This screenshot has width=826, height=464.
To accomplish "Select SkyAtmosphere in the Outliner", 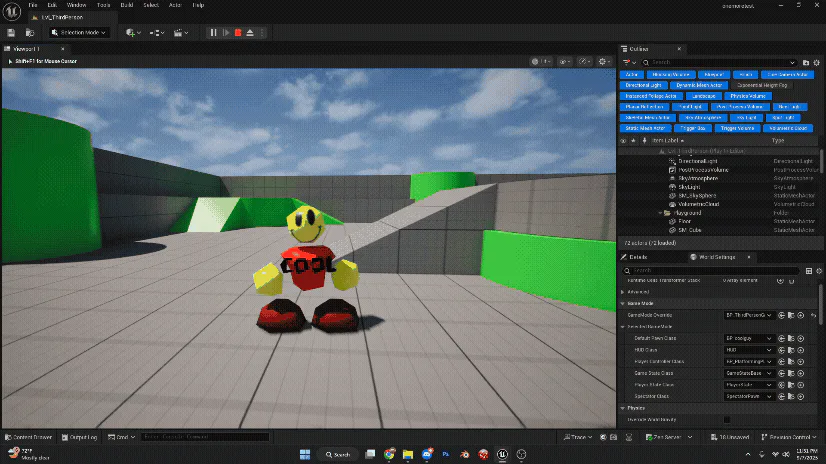I will click(698, 179).
